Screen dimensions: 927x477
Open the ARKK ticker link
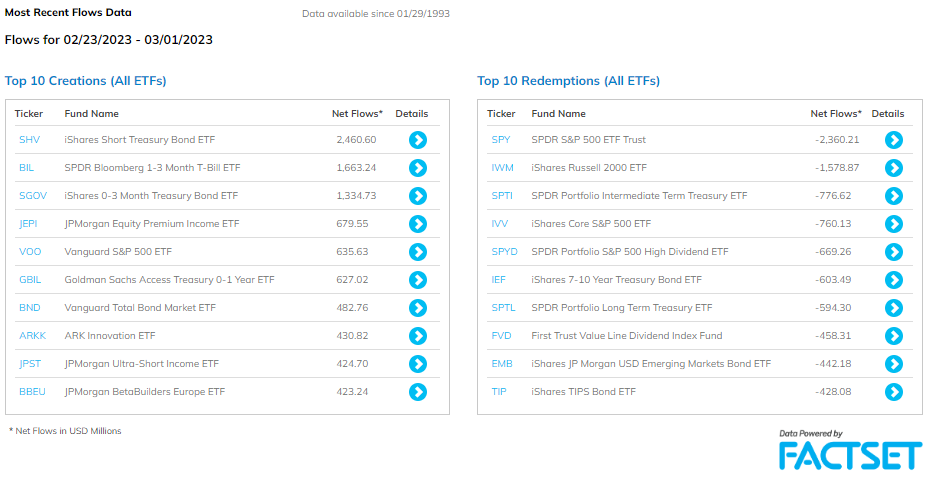point(33,336)
